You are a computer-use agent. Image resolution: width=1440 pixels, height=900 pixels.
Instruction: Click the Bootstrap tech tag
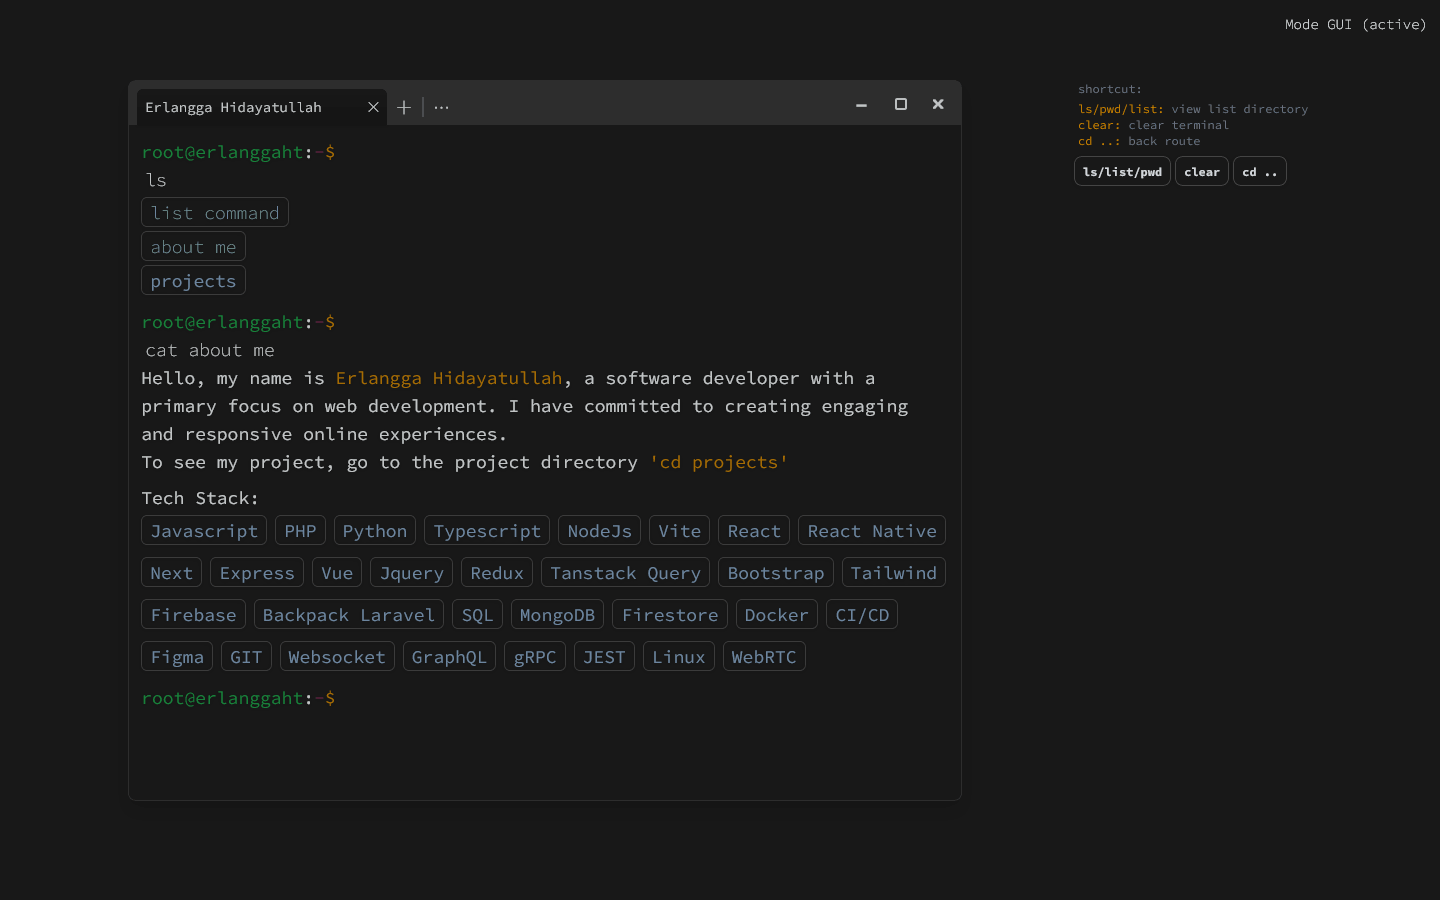point(776,573)
